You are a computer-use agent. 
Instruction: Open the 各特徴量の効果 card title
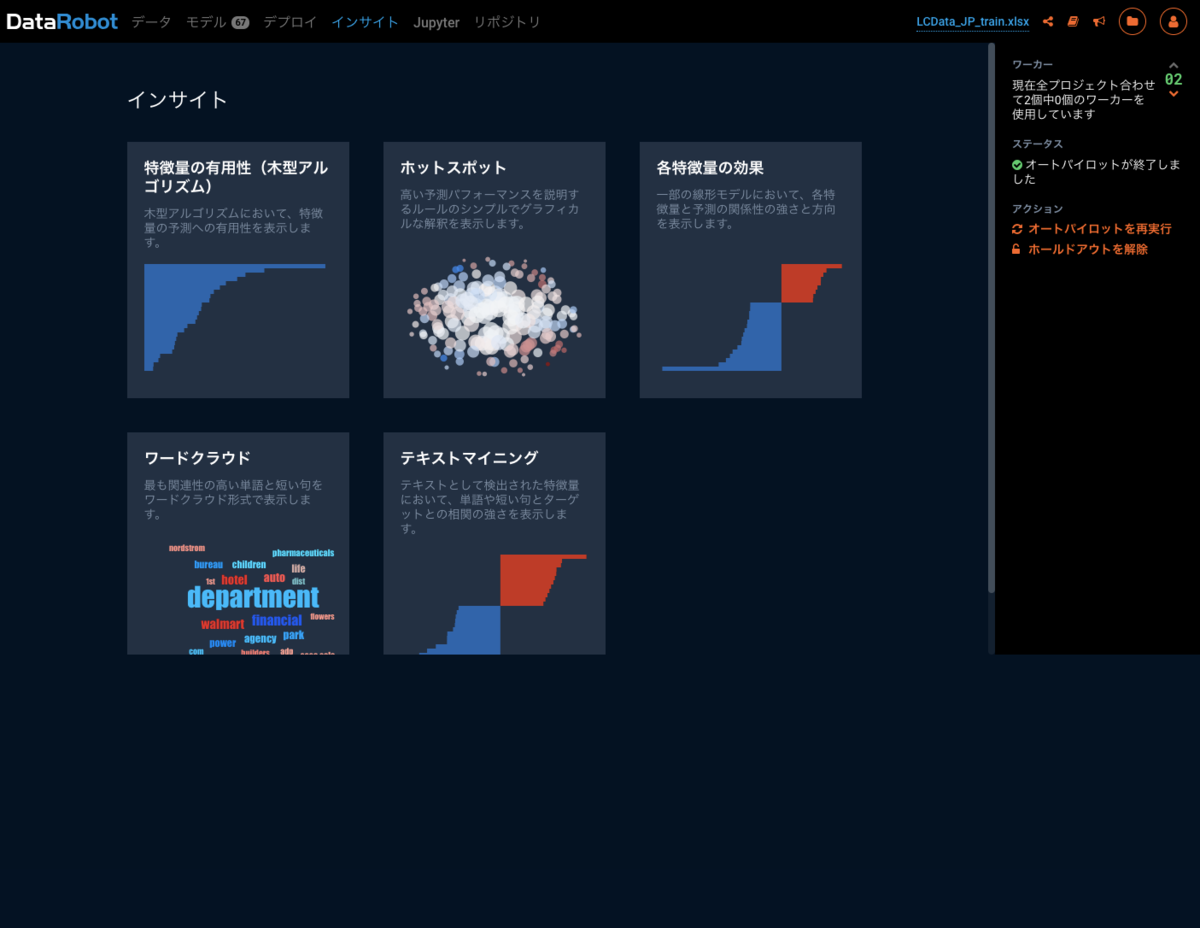(x=710, y=168)
